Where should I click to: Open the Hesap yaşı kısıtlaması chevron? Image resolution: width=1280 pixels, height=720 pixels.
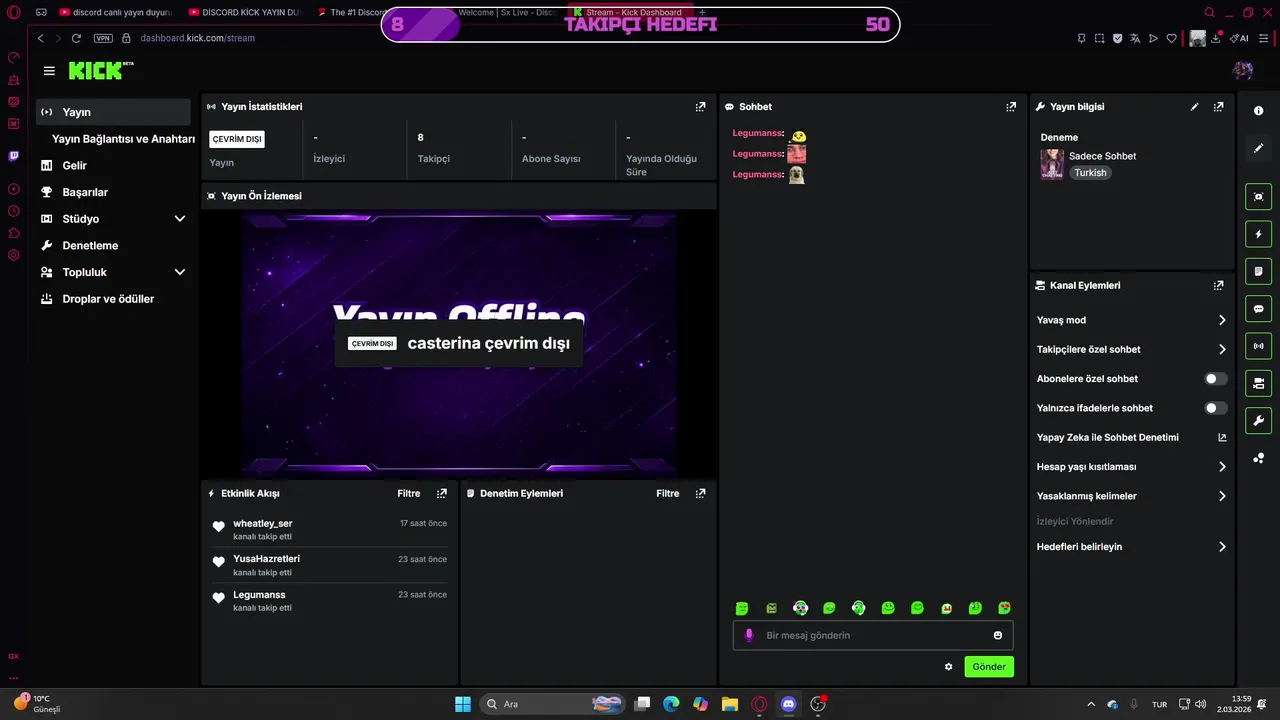pos(1222,467)
